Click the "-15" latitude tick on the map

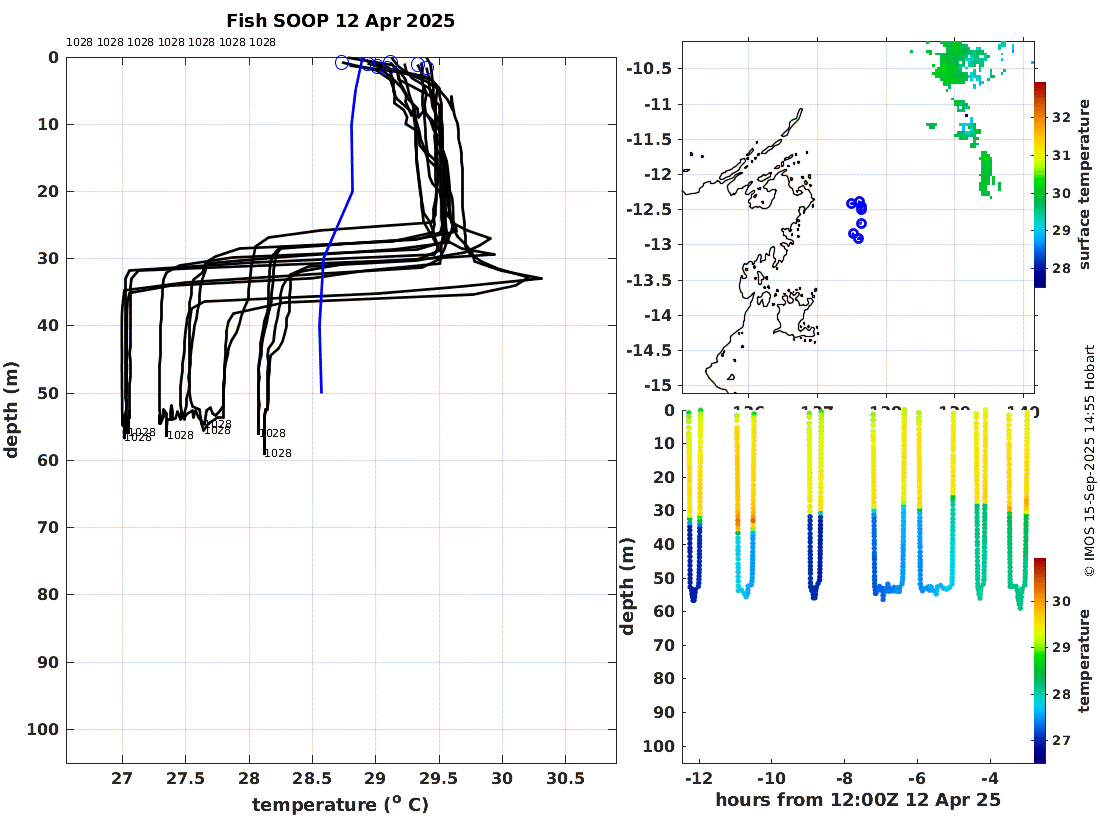click(657, 385)
